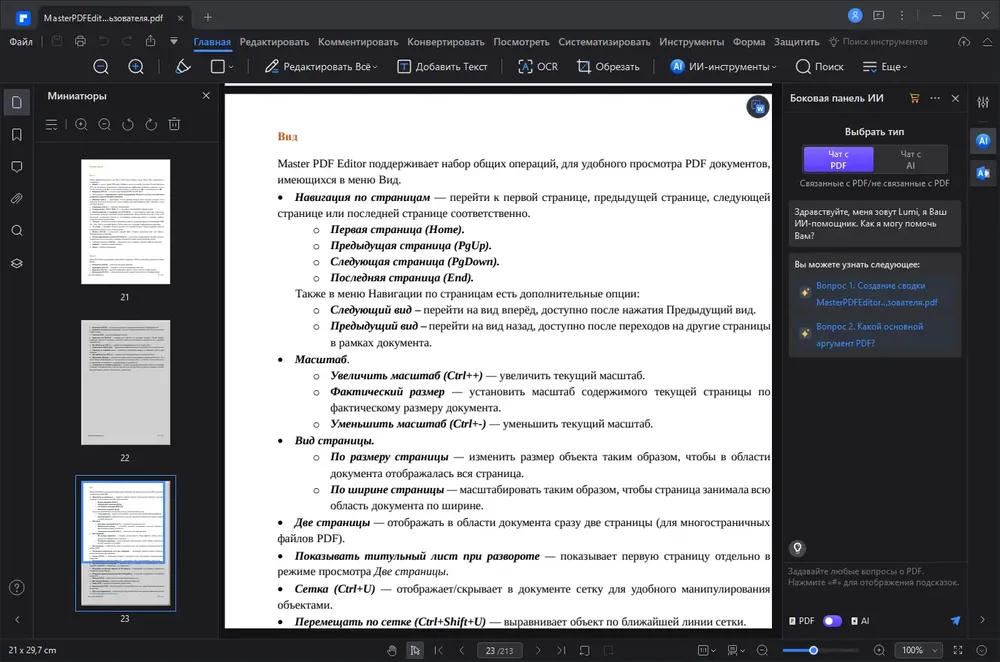Activate the hand pan tool in status bar

pyautogui.click(x=392, y=650)
